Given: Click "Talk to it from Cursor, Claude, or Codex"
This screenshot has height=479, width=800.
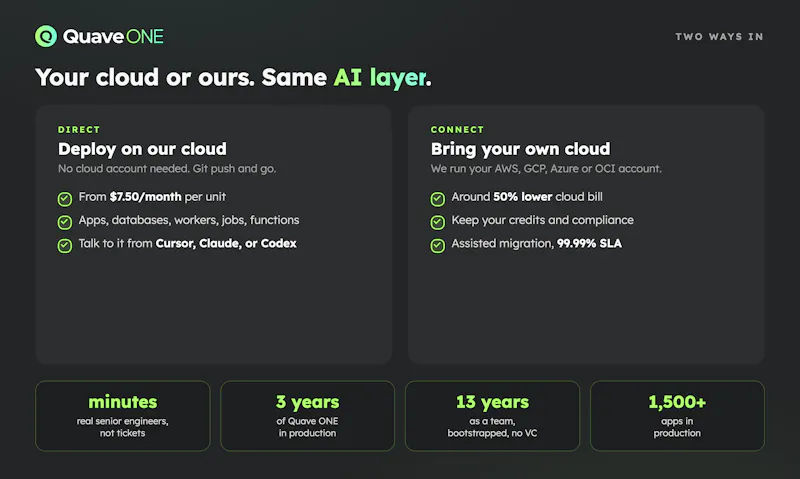Looking at the screenshot, I should pyautogui.click(x=187, y=243).
